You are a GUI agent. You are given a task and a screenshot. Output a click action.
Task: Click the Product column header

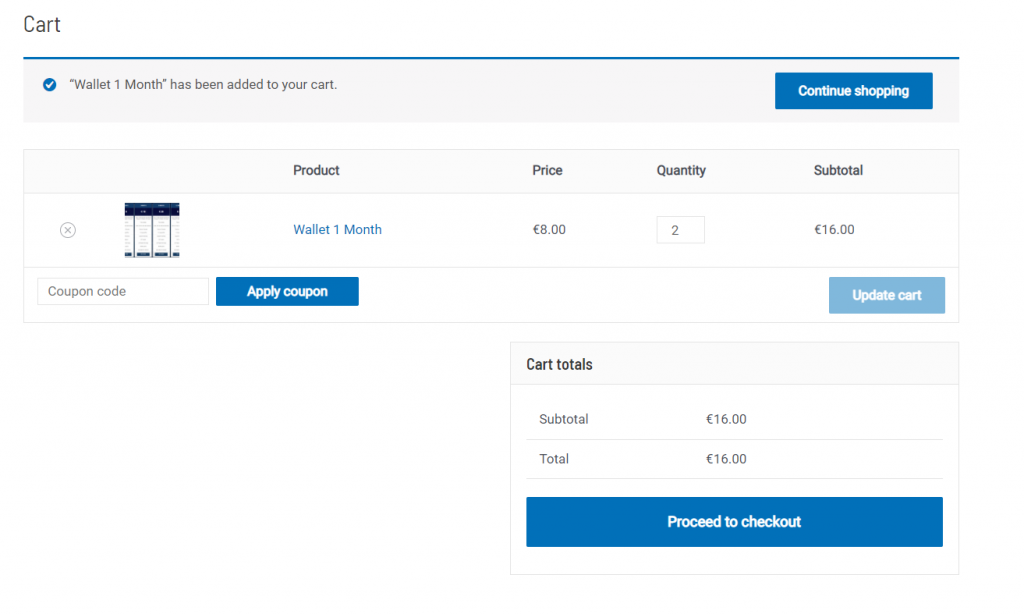(x=316, y=171)
